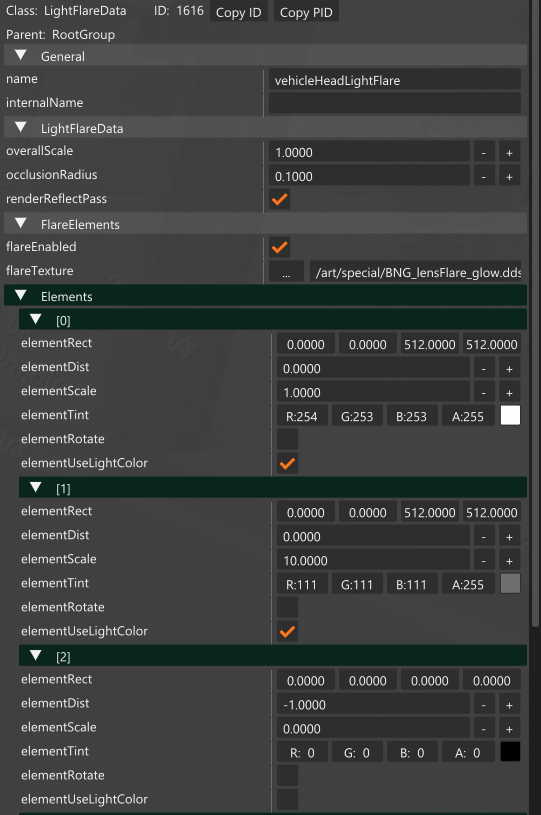Increase overallScale with plus button
The image size is (541, 815).
tap(509, 152)
